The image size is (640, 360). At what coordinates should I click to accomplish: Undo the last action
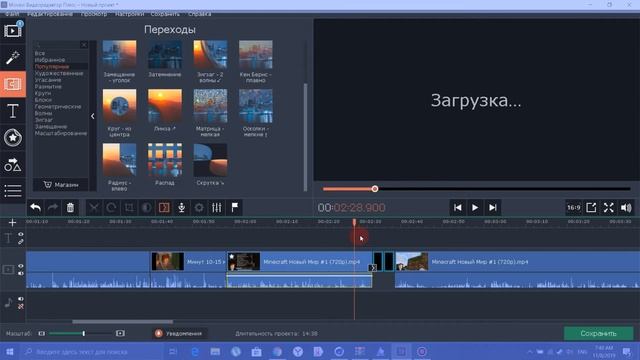36,208
